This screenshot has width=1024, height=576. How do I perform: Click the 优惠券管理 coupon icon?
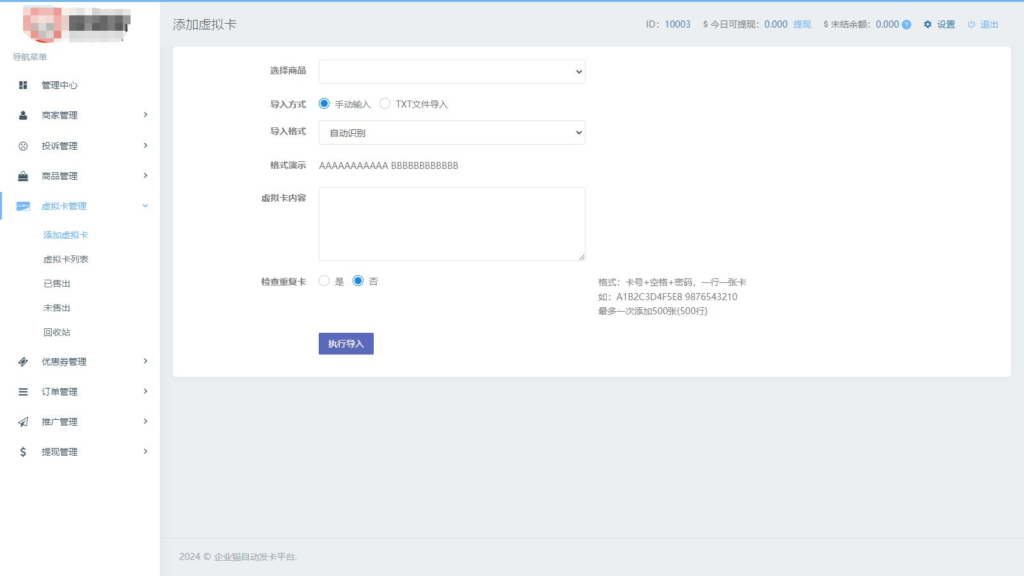[x=22, y=362]
